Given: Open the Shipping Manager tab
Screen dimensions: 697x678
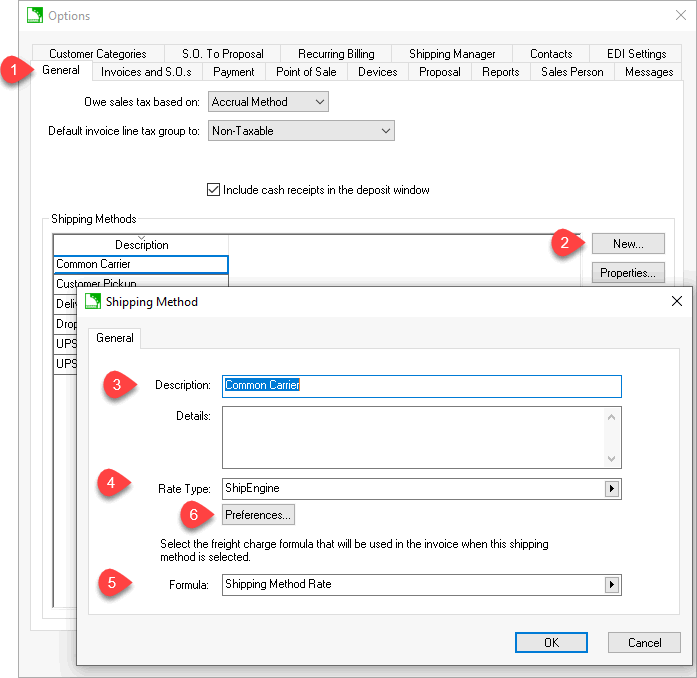Looking at the screenshot, I should tap(452, 54).
